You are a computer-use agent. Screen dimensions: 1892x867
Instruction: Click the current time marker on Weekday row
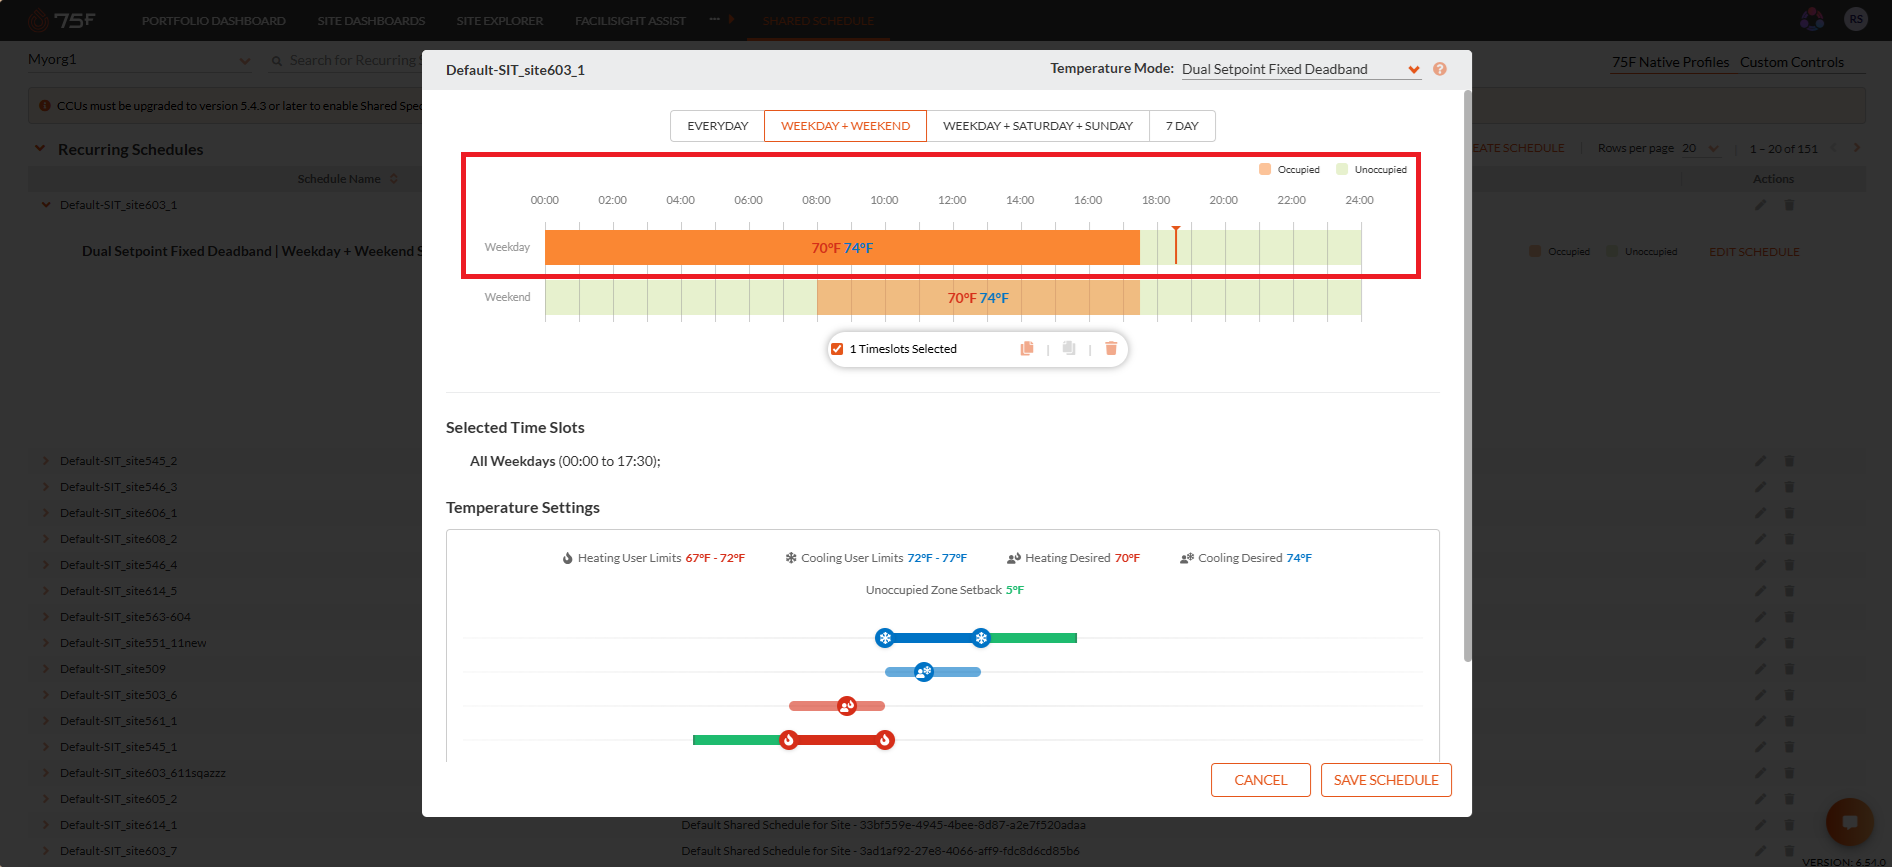coord(1176,245)
